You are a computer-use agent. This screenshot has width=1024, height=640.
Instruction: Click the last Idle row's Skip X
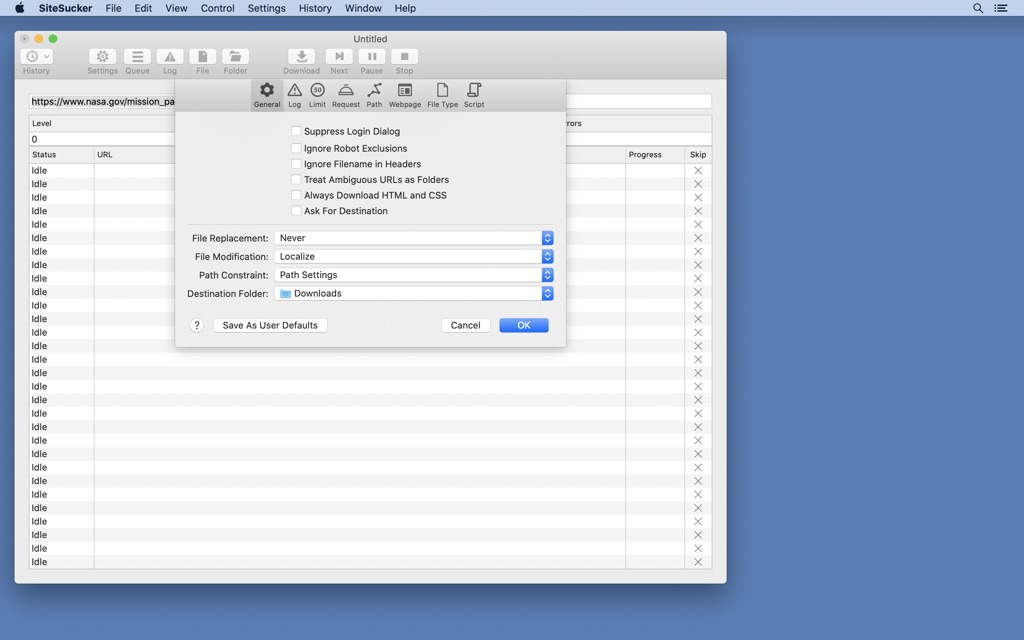coord(698,562)
